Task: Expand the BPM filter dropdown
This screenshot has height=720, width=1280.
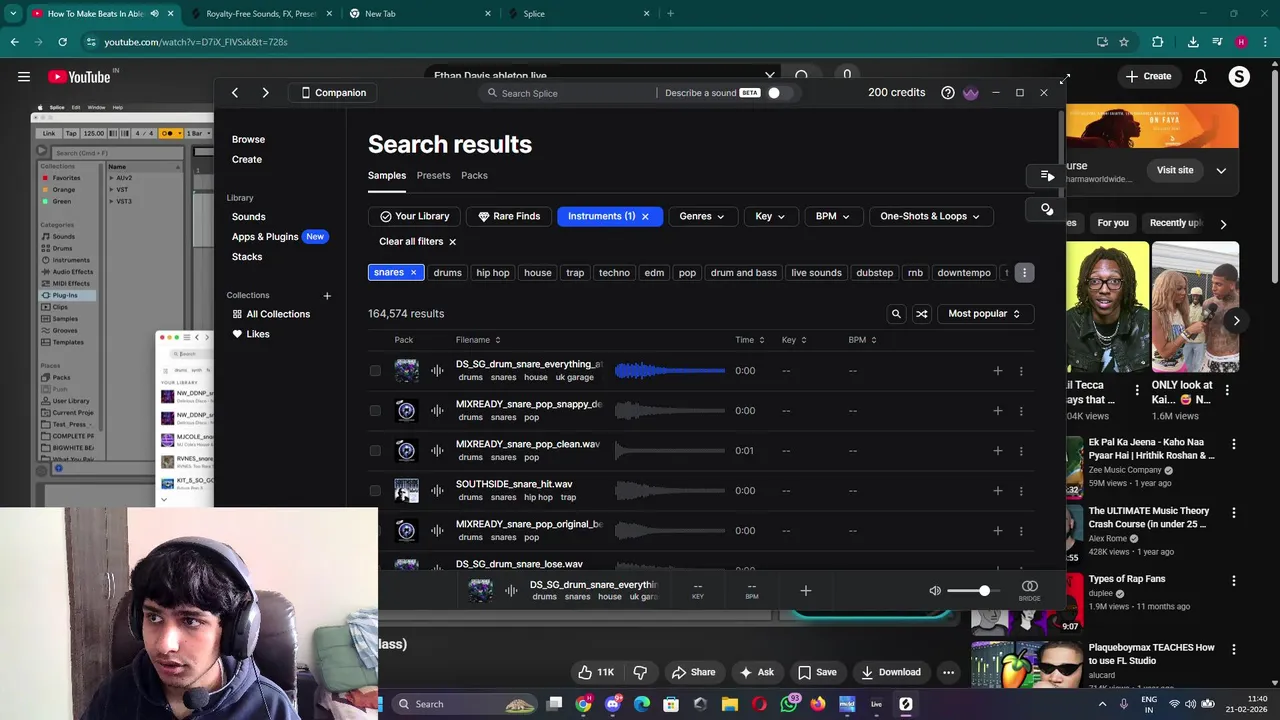Action: coord(833,216)
